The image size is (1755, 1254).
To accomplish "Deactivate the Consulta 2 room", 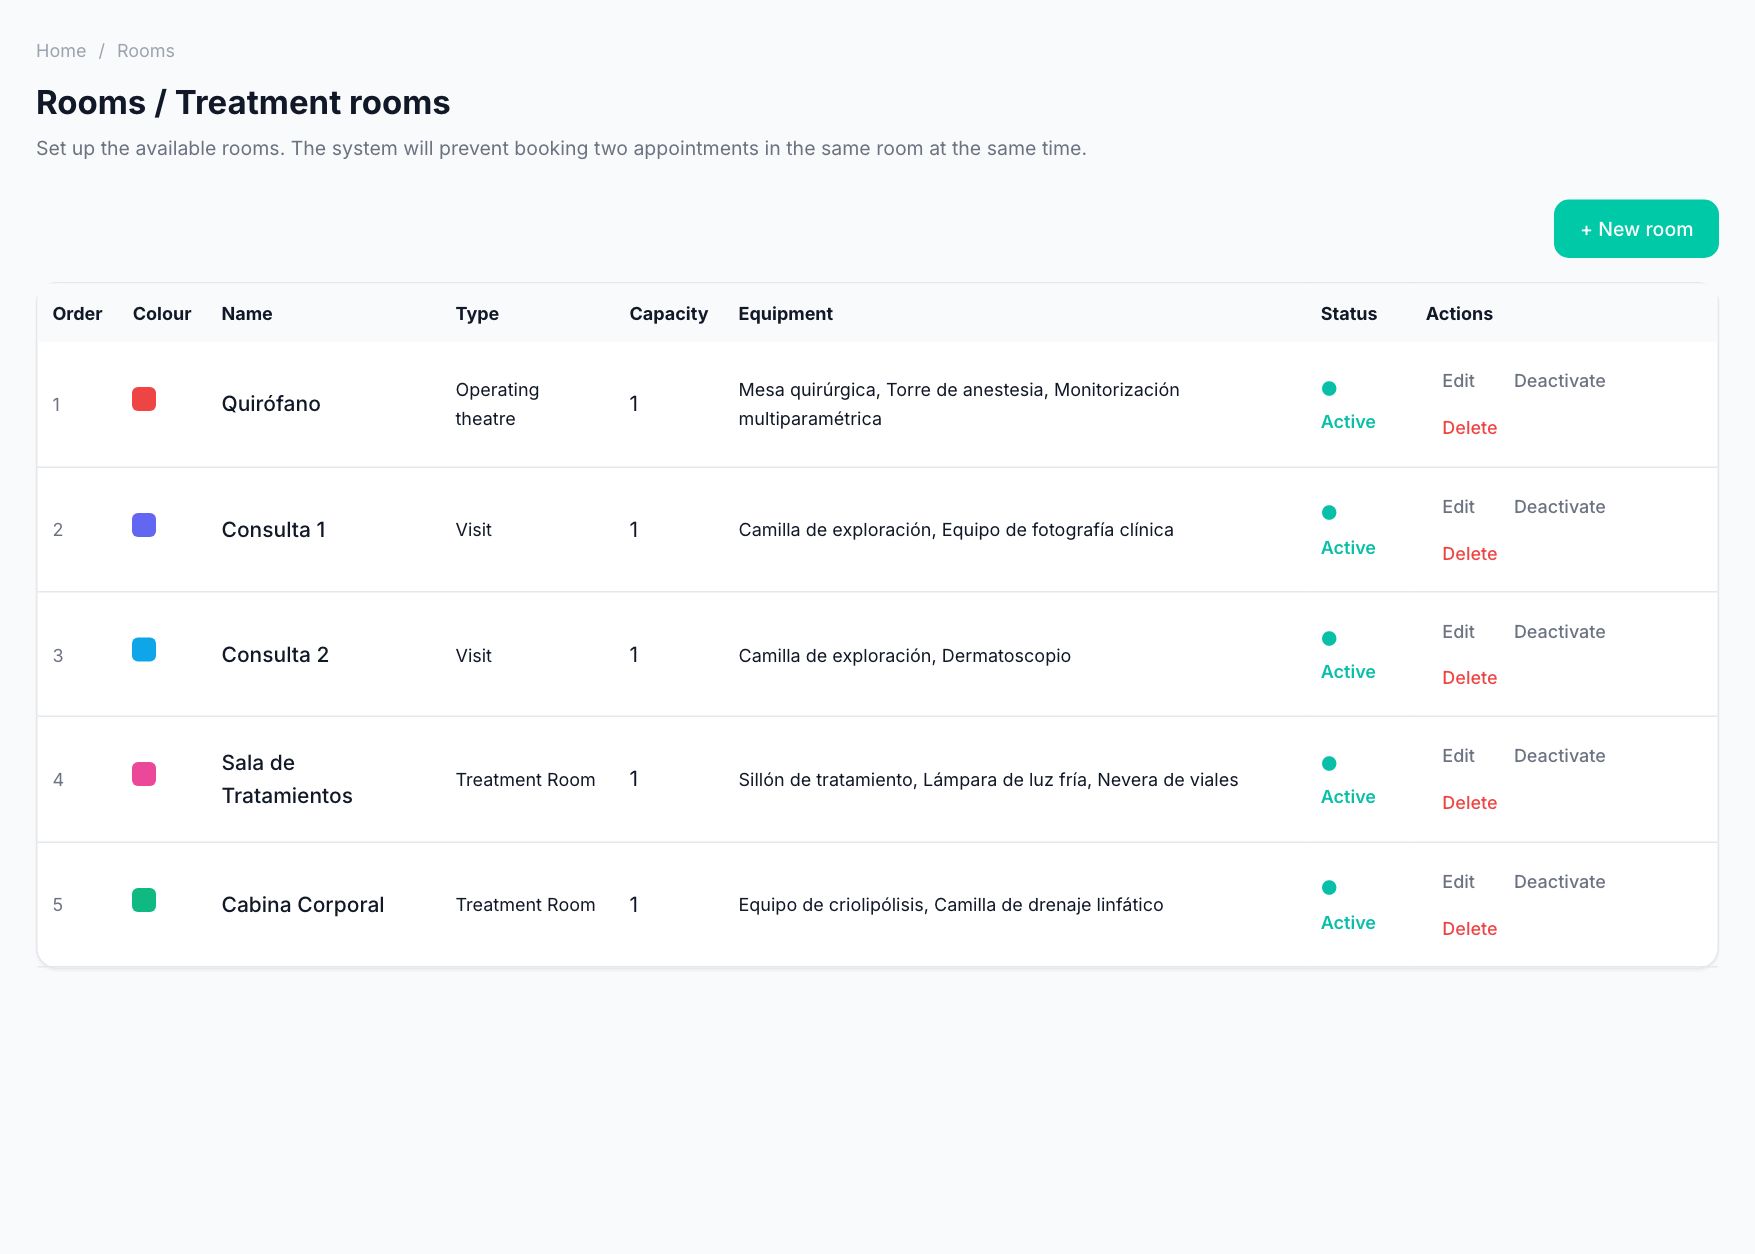I will [1559, 632].
